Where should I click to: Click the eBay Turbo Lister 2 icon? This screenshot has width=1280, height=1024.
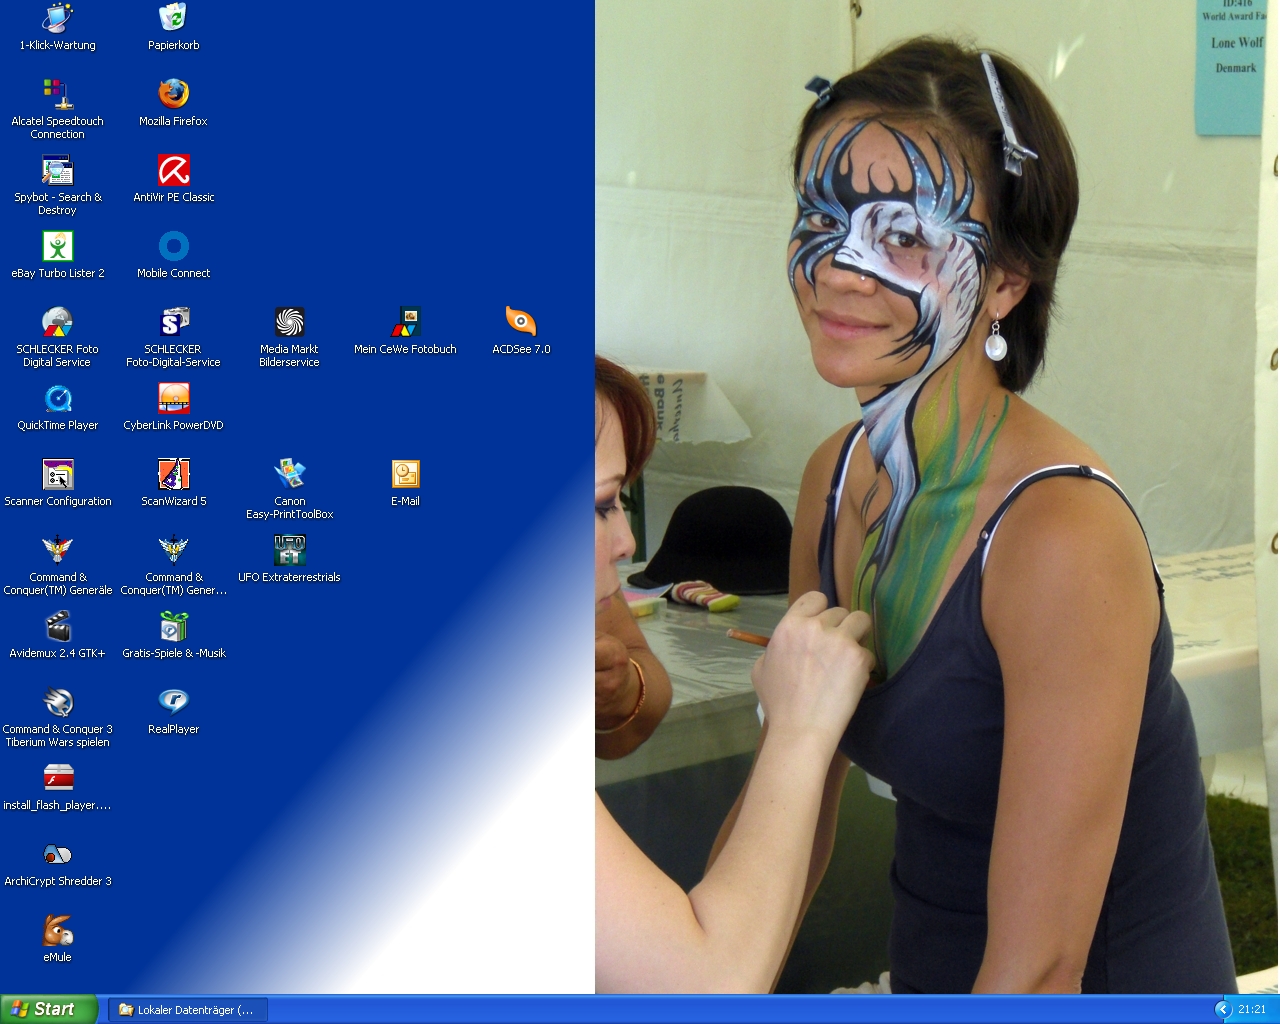57,247
